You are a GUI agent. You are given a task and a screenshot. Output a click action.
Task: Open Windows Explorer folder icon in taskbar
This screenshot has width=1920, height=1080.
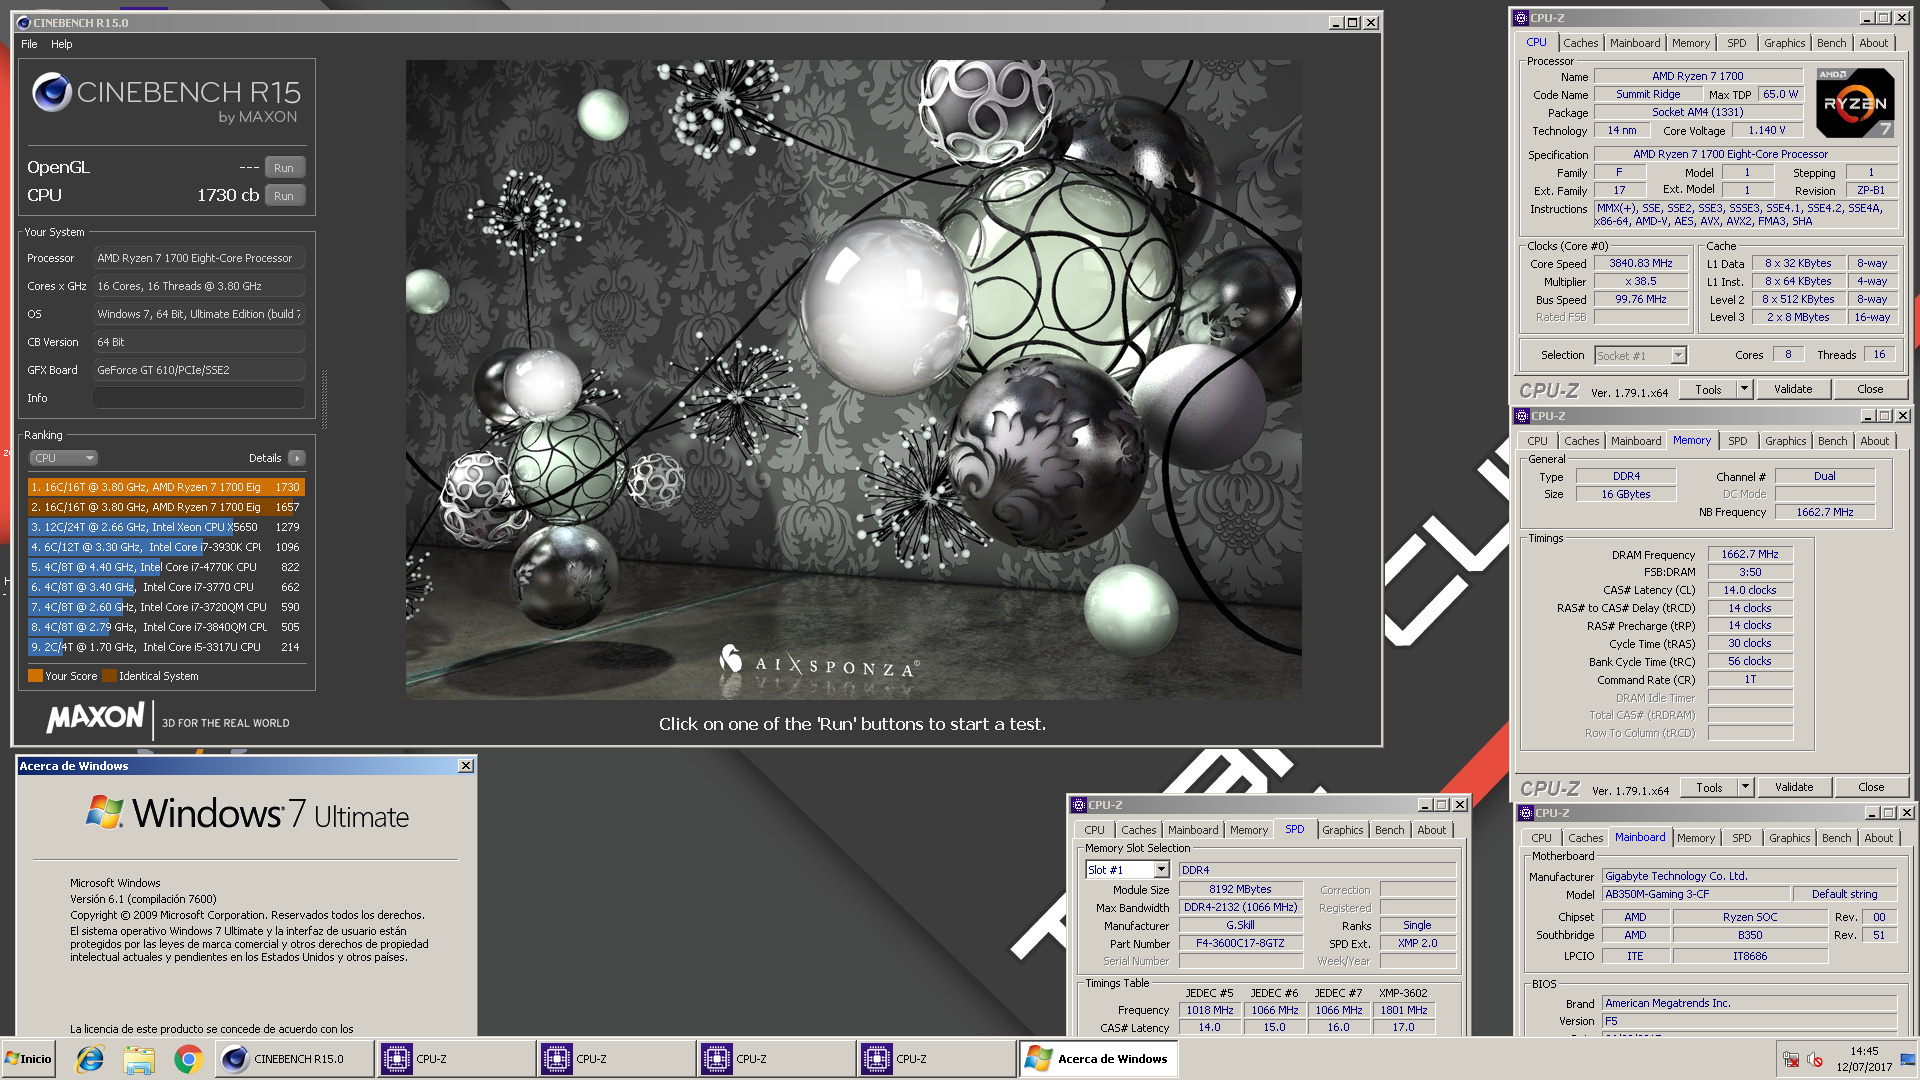[x=139, y=1059]
